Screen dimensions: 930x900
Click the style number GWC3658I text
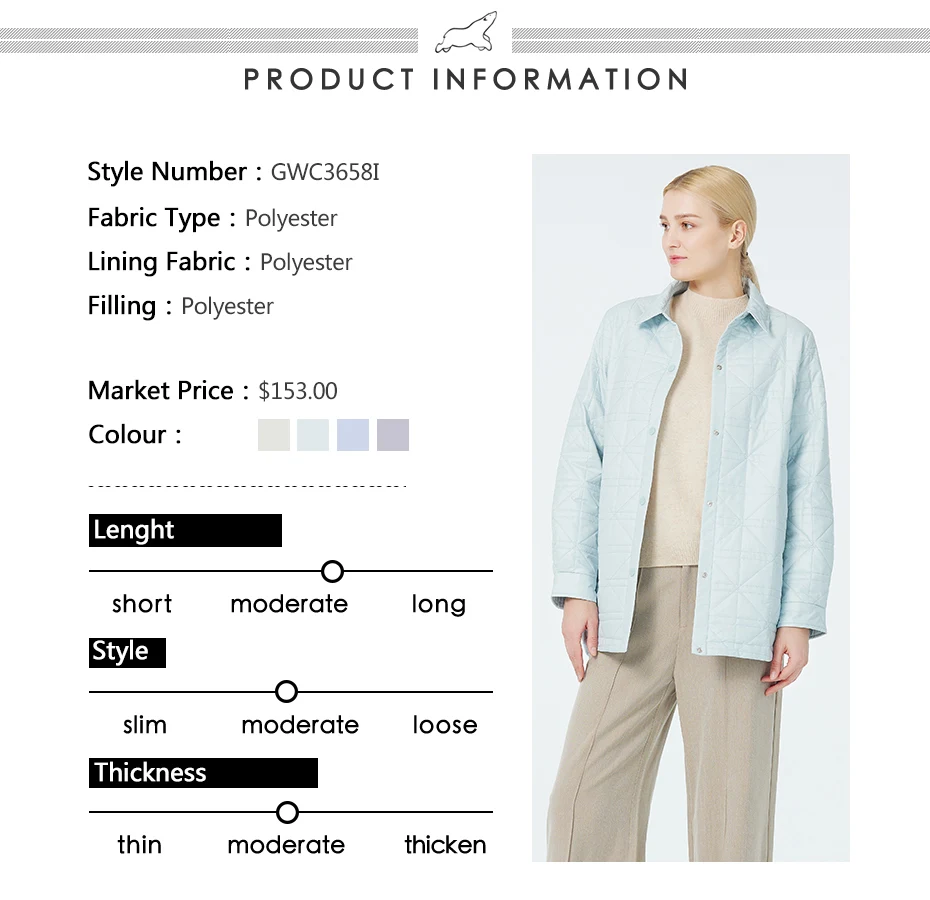(325, 173)
